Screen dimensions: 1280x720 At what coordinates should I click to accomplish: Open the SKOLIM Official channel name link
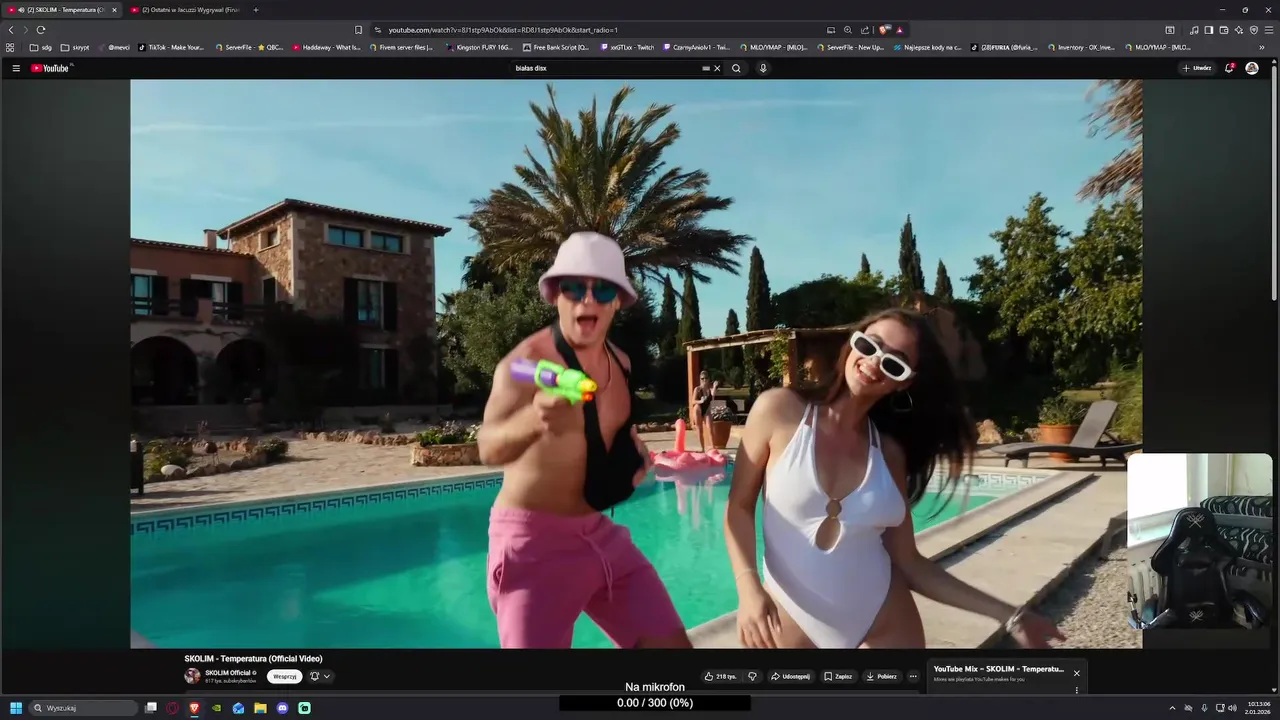(228, 673)
